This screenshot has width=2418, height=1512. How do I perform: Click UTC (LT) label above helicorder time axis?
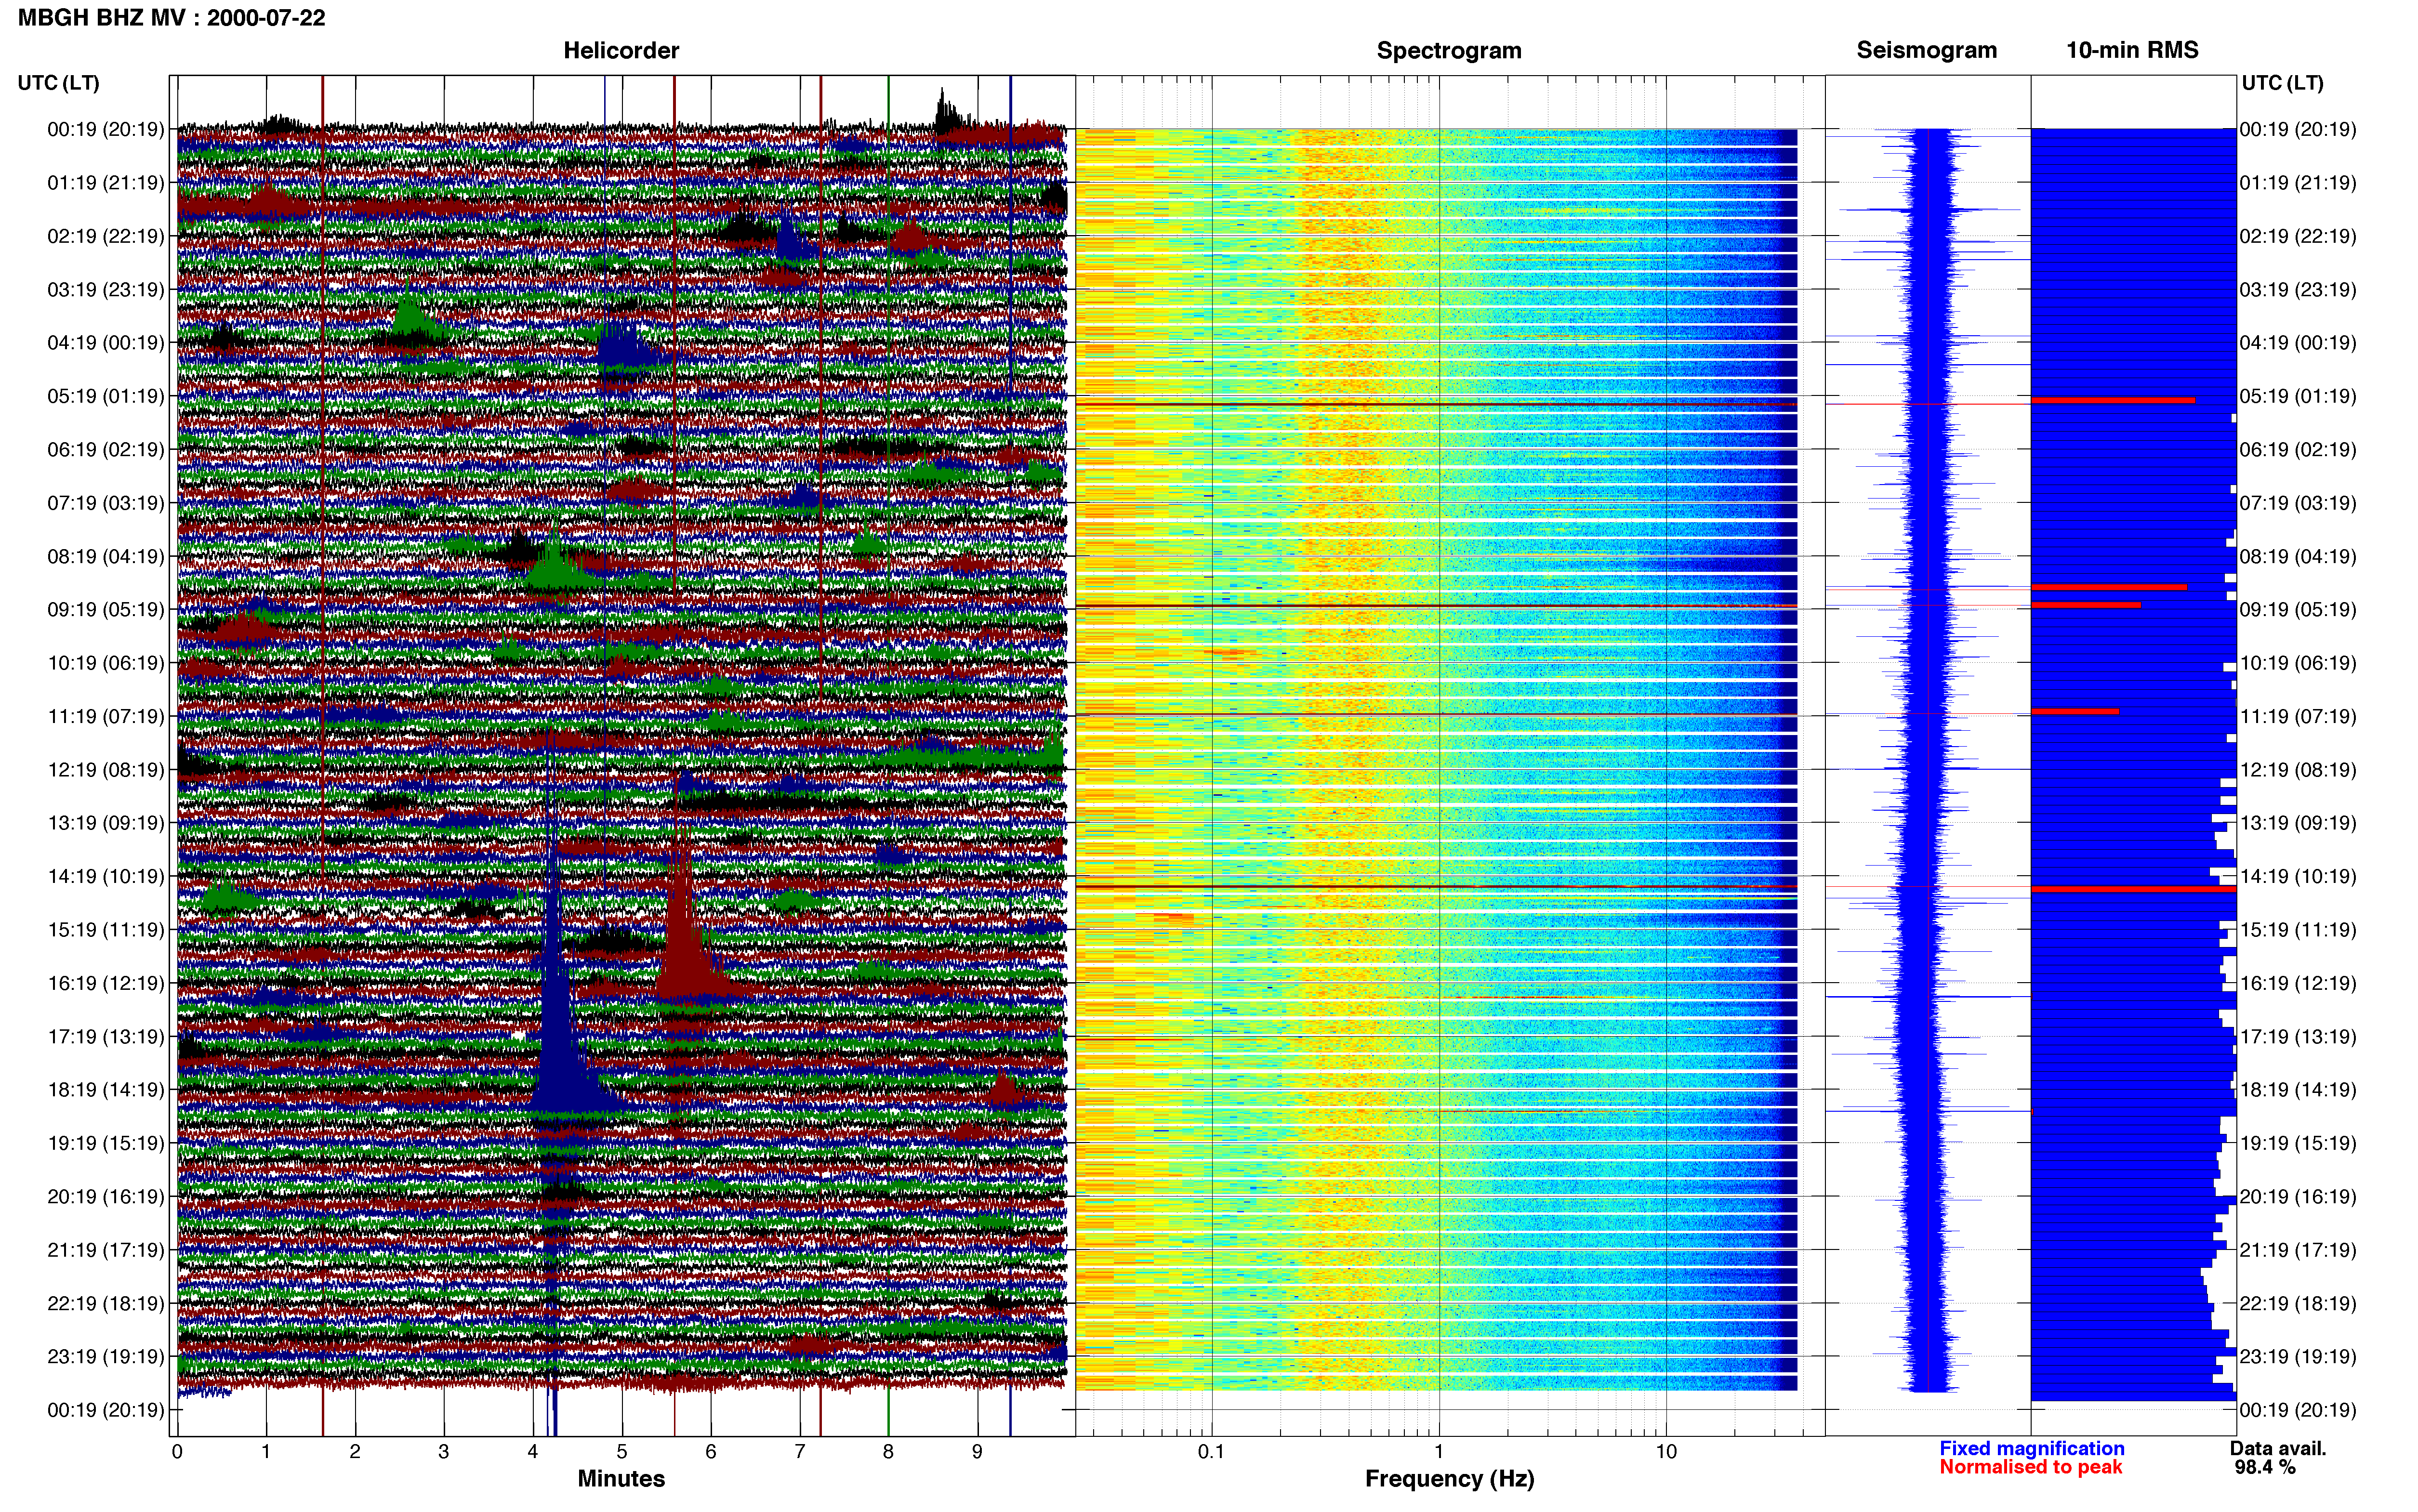coord(58,83)
